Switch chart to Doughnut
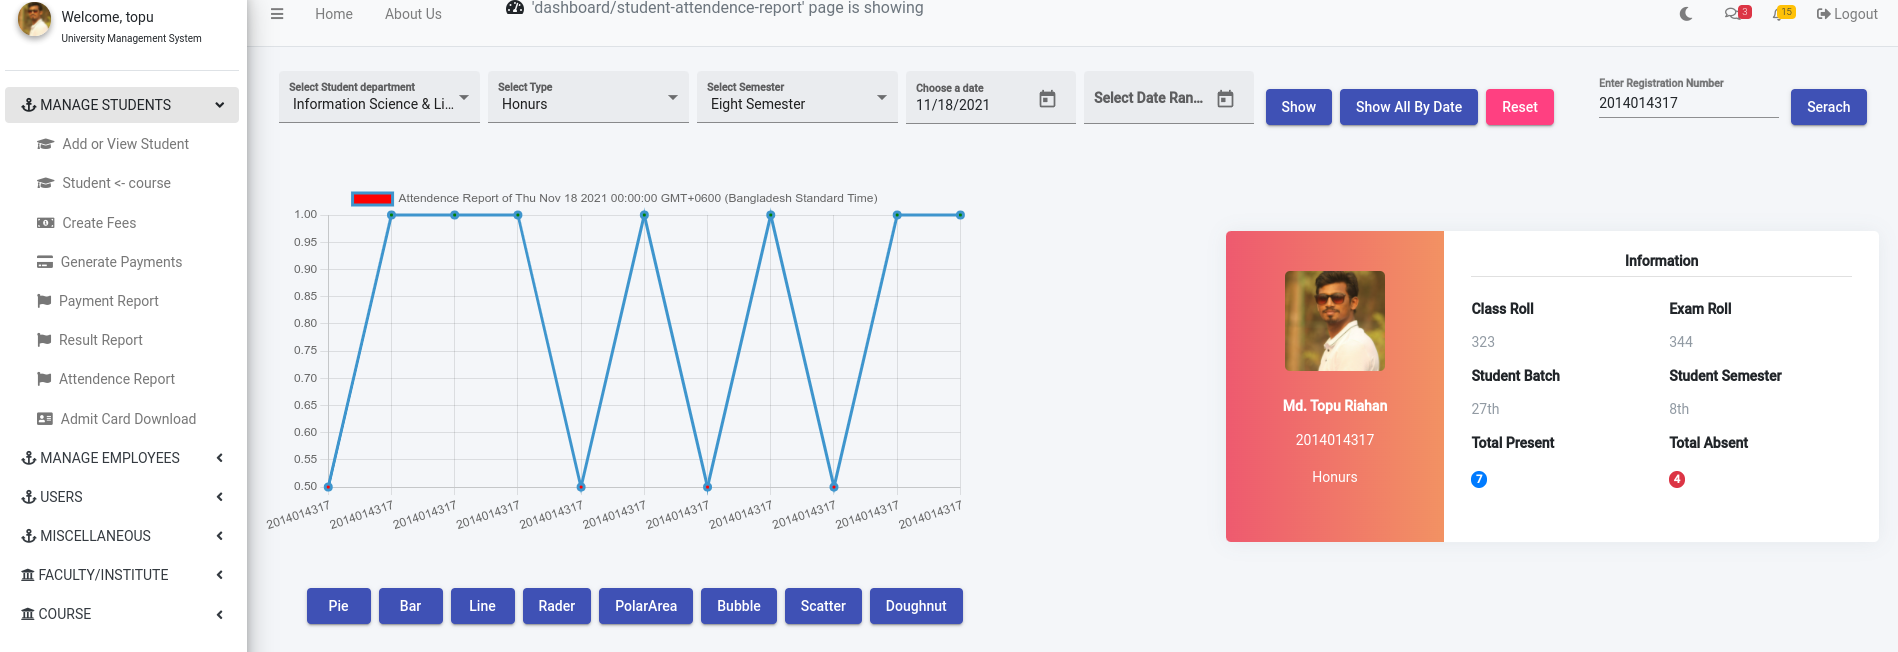Viewport: 1898px width, 652px height. pyautogui.click(x=916, y=606)
